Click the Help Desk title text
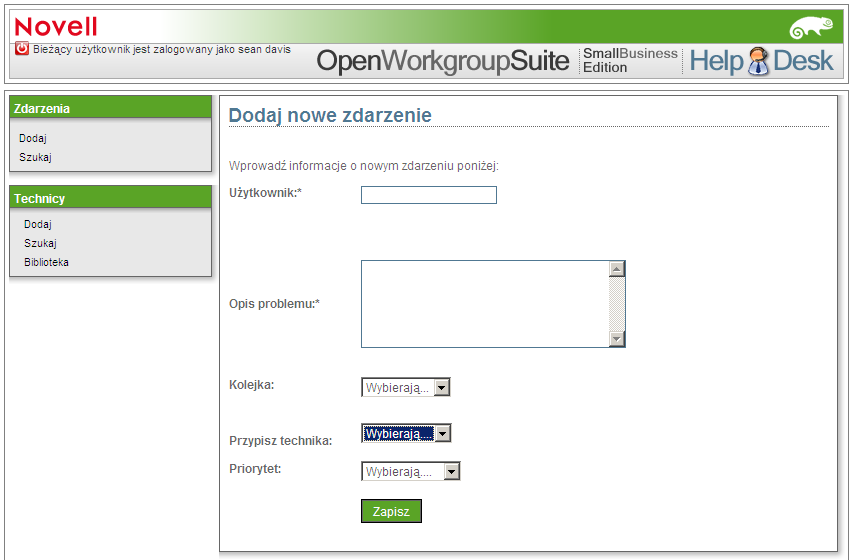855x560 pixels. tap(761, 61)
